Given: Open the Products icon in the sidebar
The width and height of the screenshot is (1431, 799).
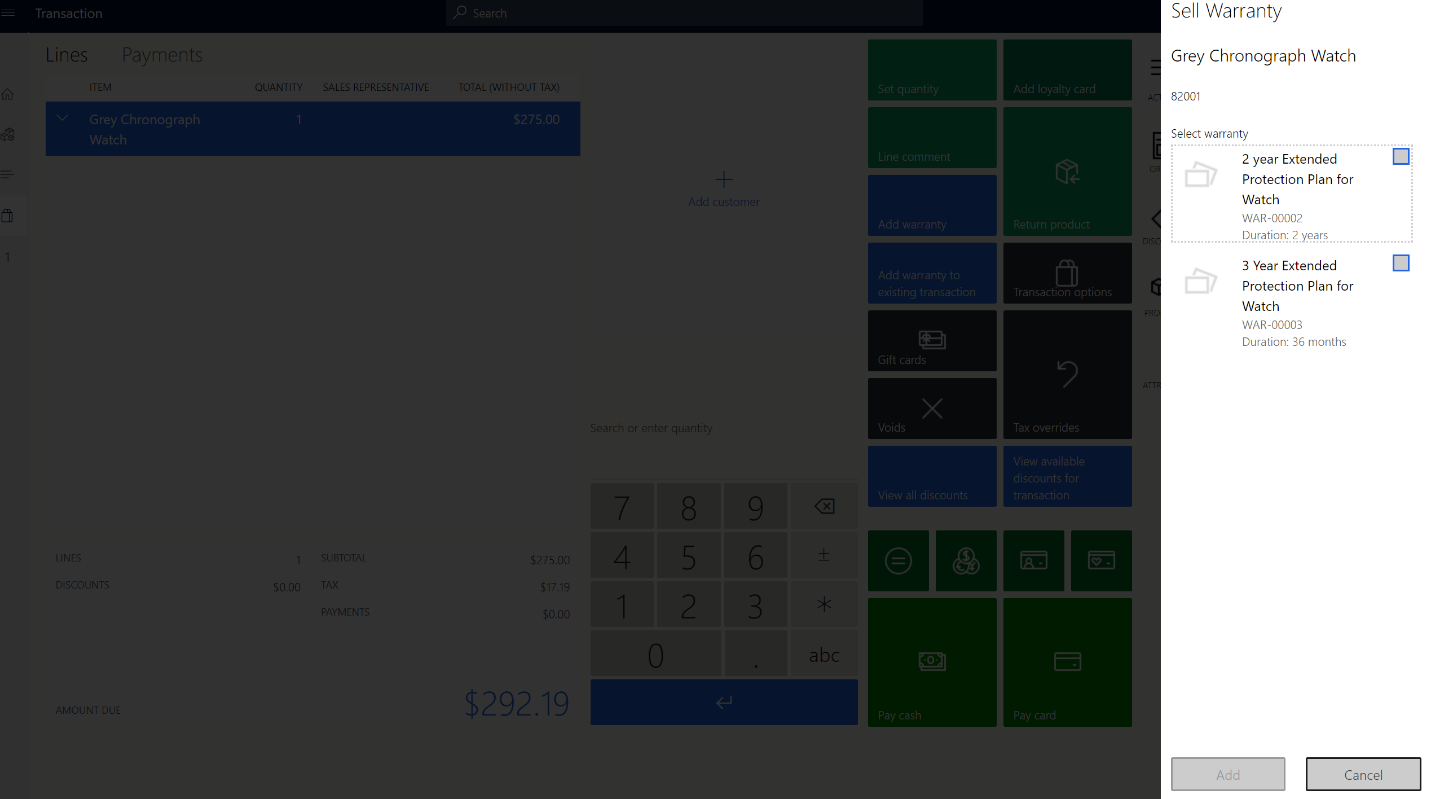Looking at the screenshot, I should (x=8, y=134).
